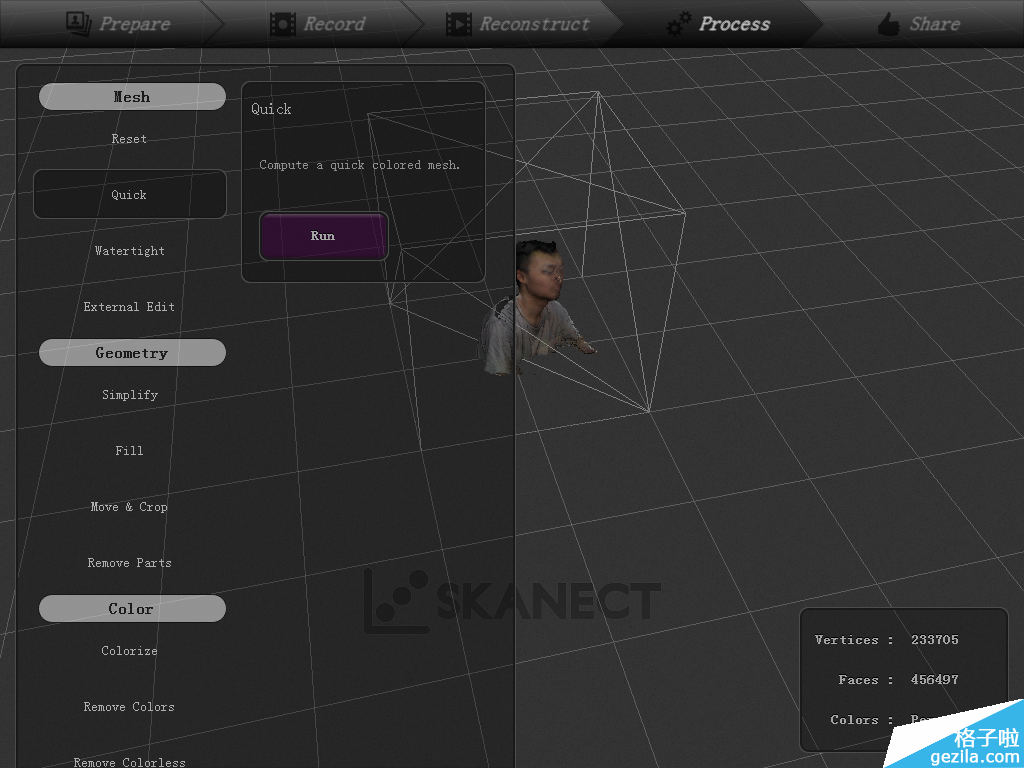The image size is (1024, 768).
Task: Click the Reconstruct play-frame icon
Action: (459, 24)
